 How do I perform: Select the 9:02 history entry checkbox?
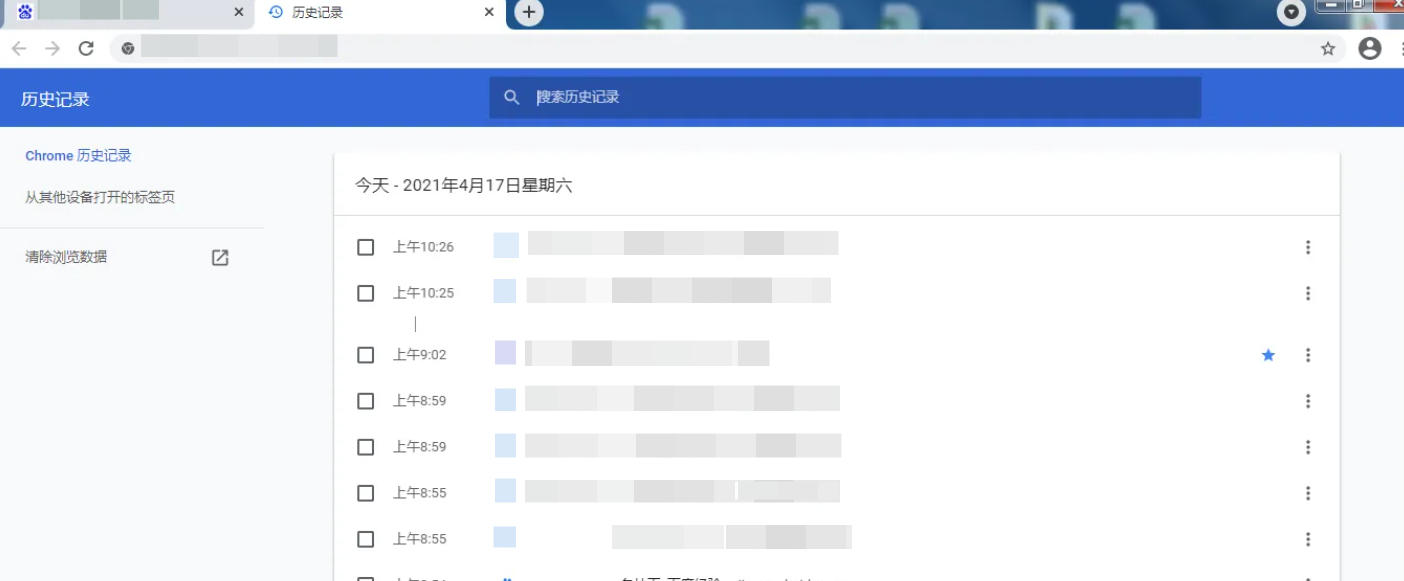point(365,355)
